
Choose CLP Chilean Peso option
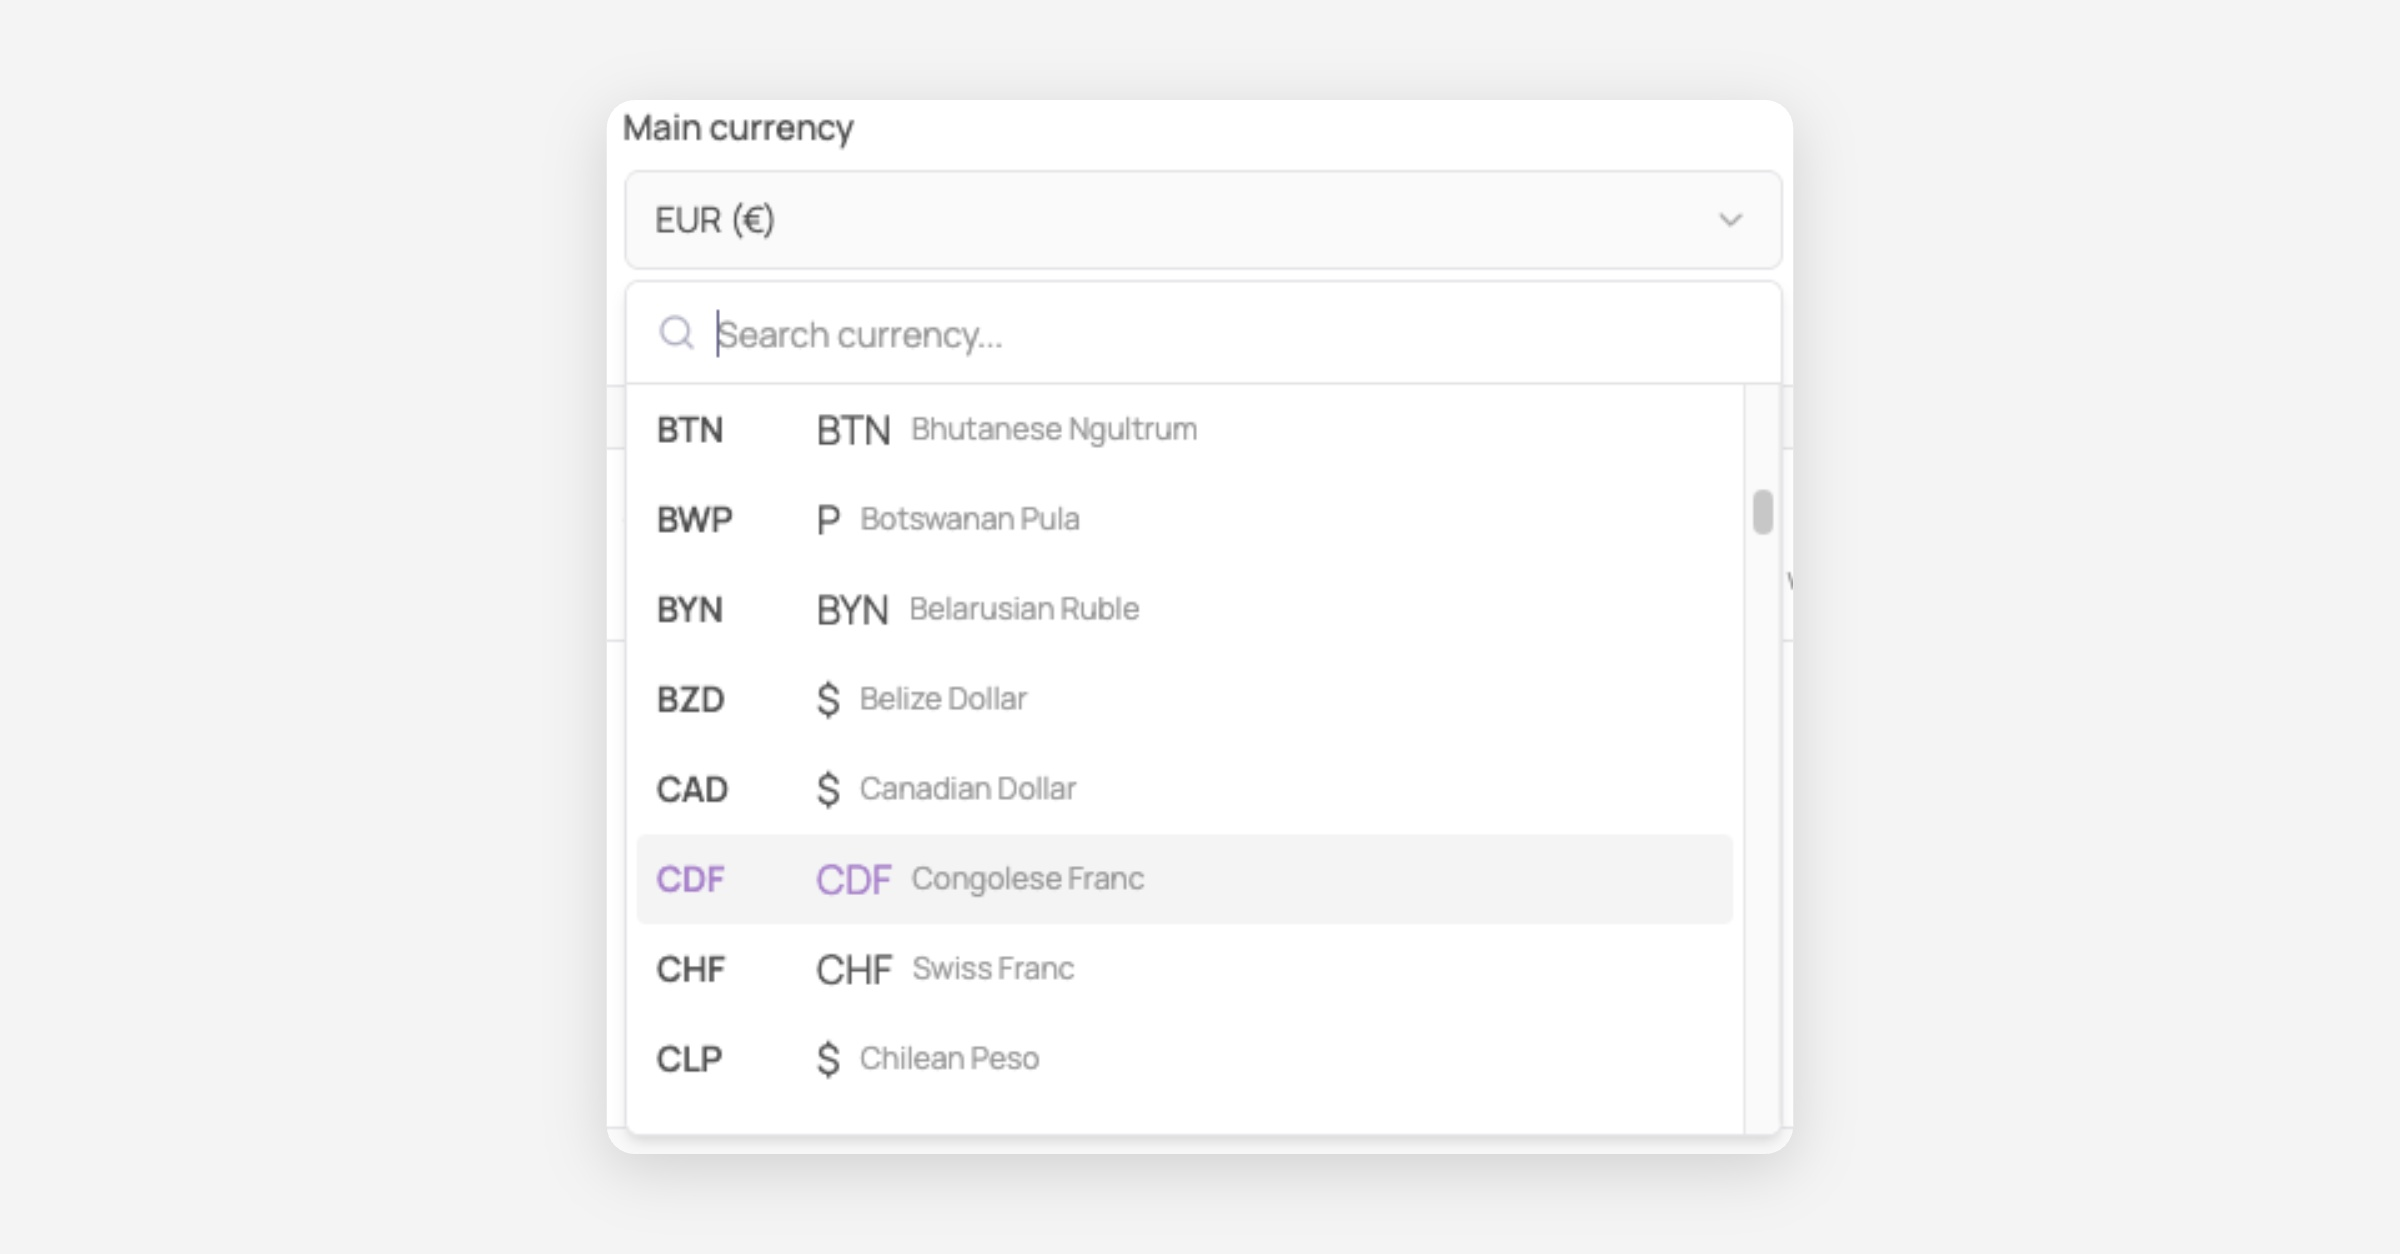(x=1184, y=1059)
